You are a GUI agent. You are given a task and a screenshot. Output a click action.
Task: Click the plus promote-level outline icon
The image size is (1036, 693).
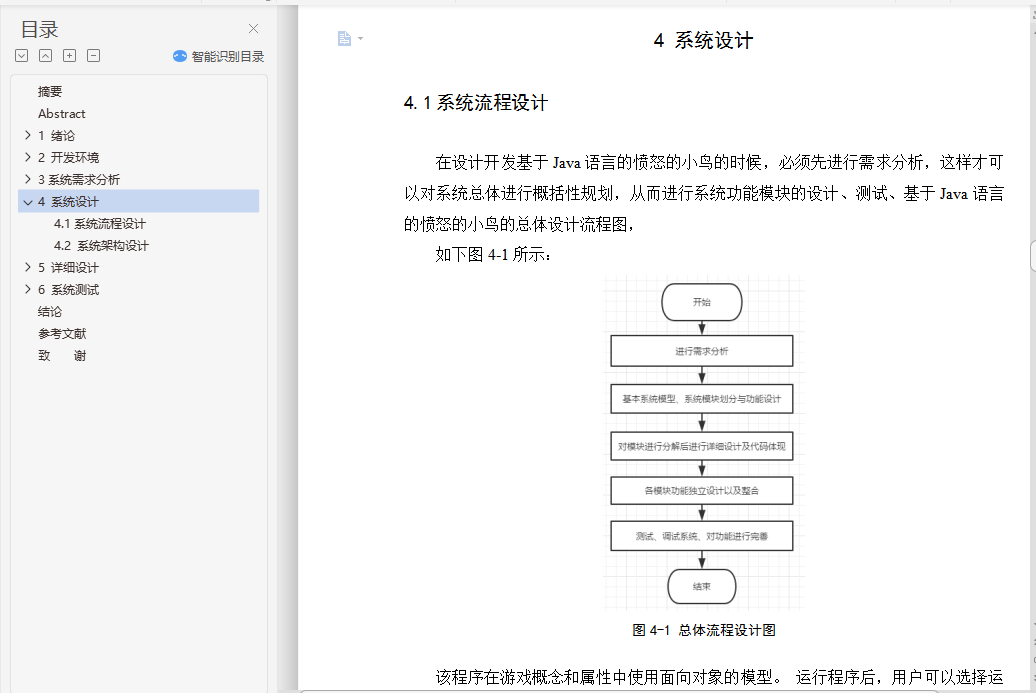pyautogui.click(x=69, y=56)
